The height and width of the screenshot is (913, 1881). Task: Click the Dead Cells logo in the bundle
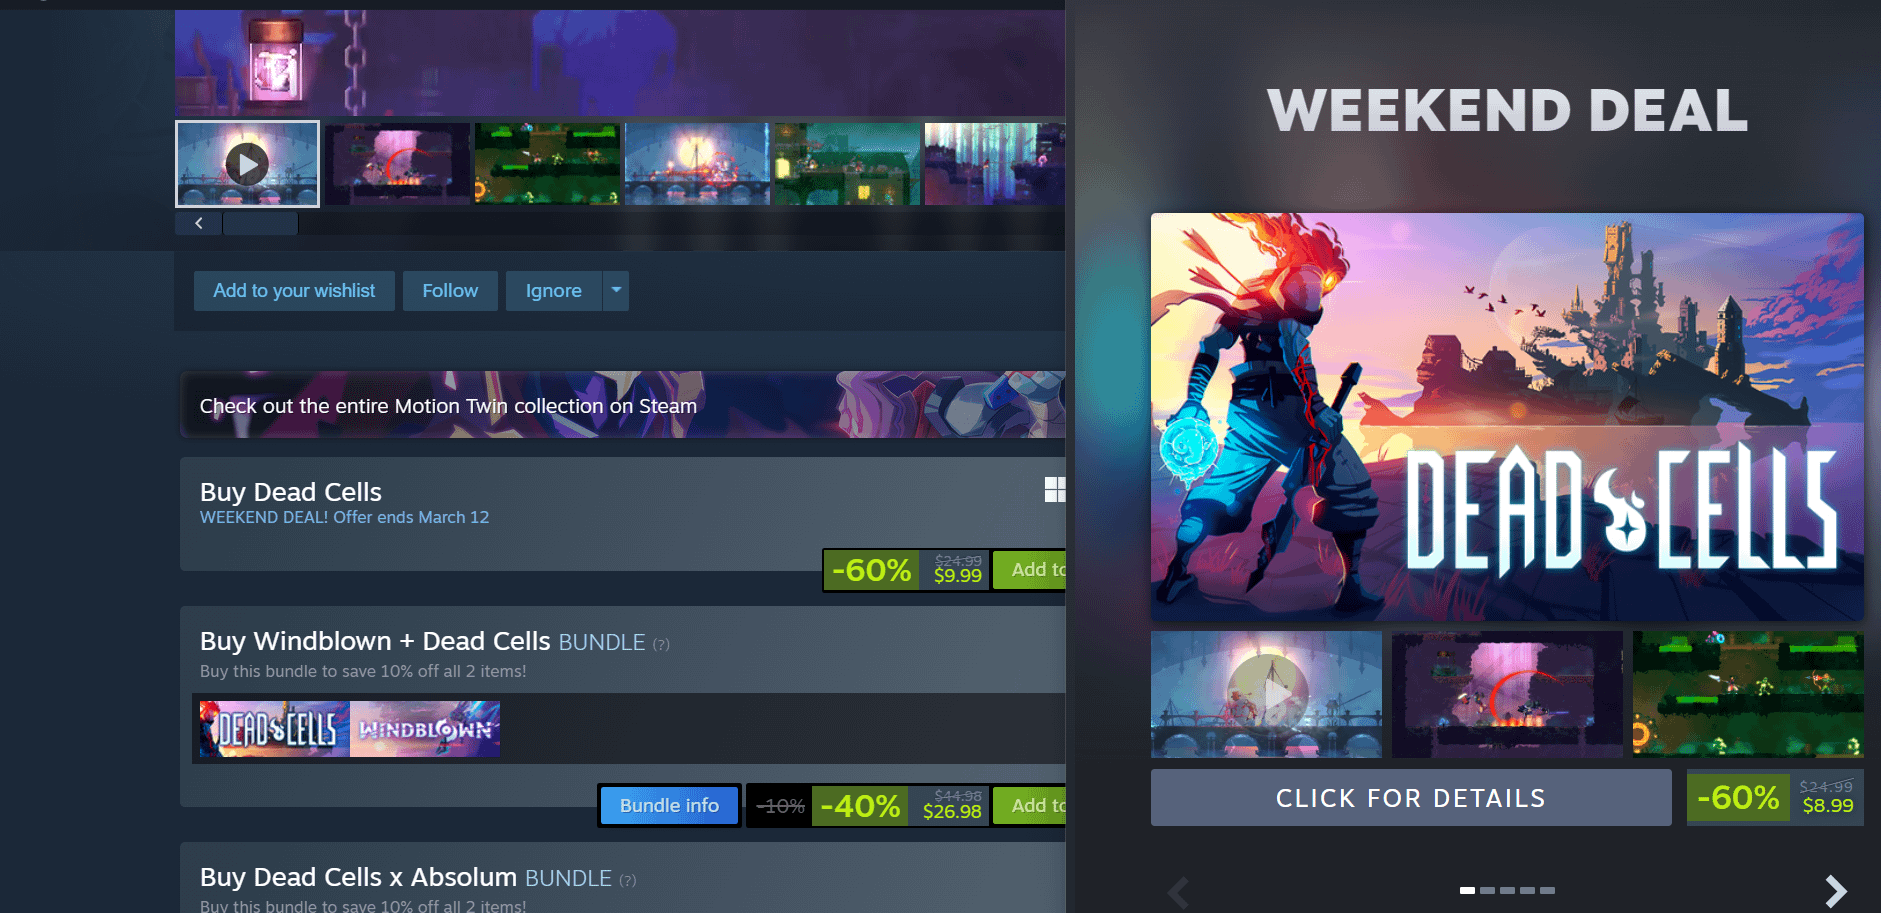275,729
